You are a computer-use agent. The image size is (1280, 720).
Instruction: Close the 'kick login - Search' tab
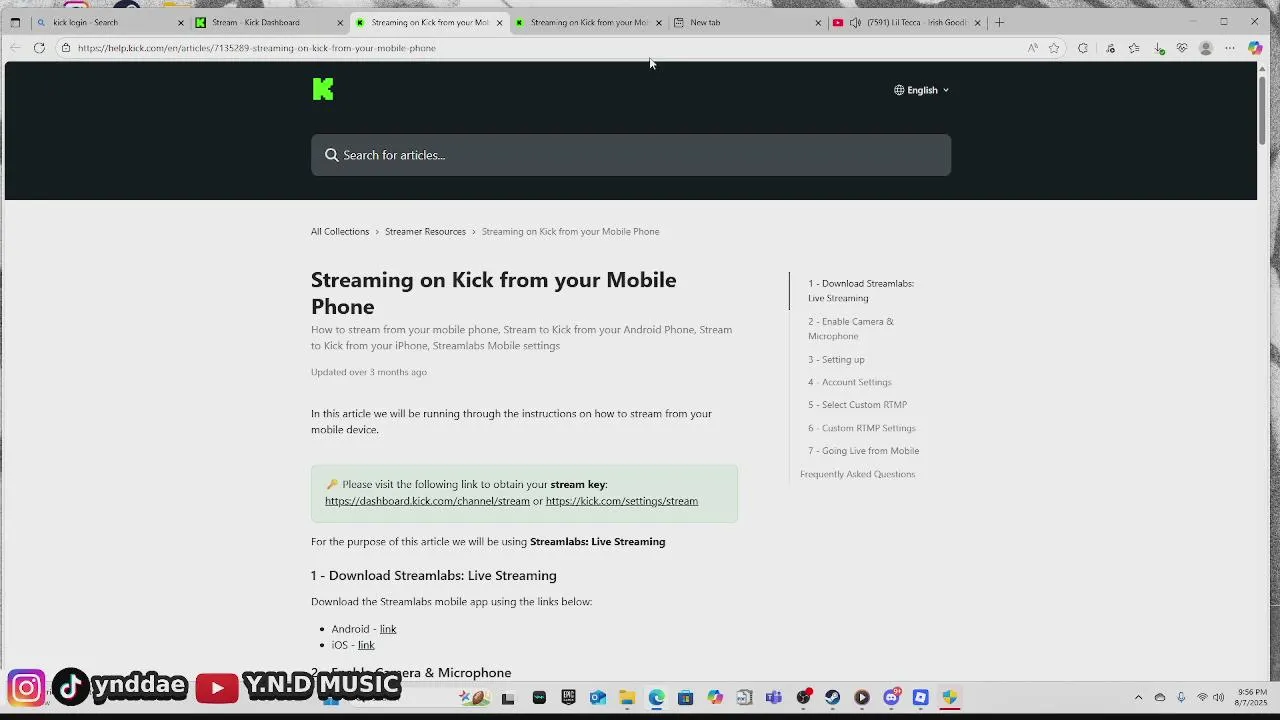(181, 22)
